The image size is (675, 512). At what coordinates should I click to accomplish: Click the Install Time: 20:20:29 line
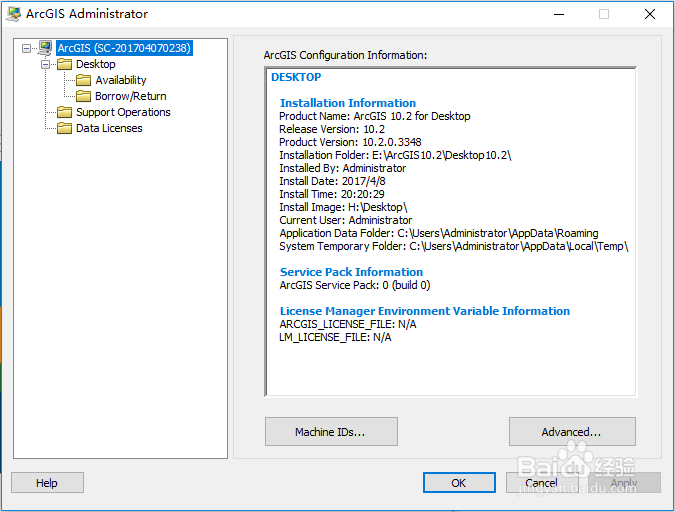332,194
